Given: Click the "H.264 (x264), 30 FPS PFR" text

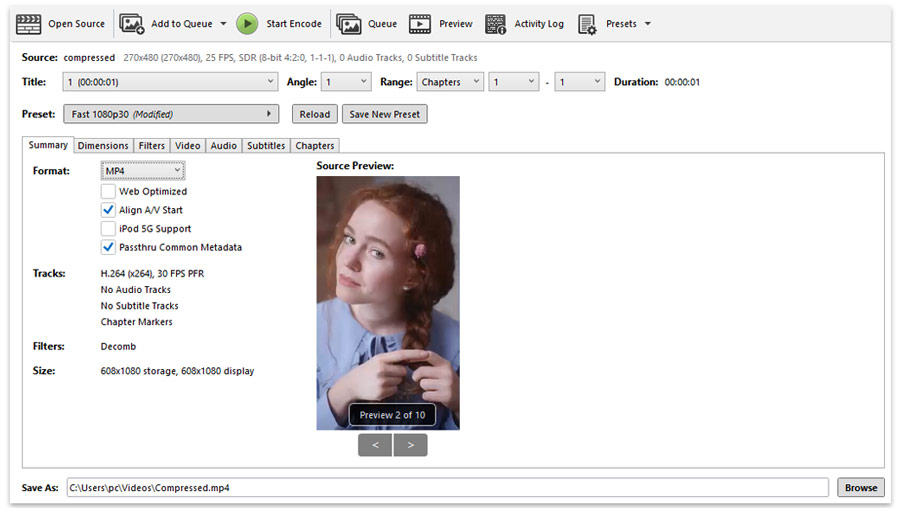Looking at the screenshot, I should point(152,273).
